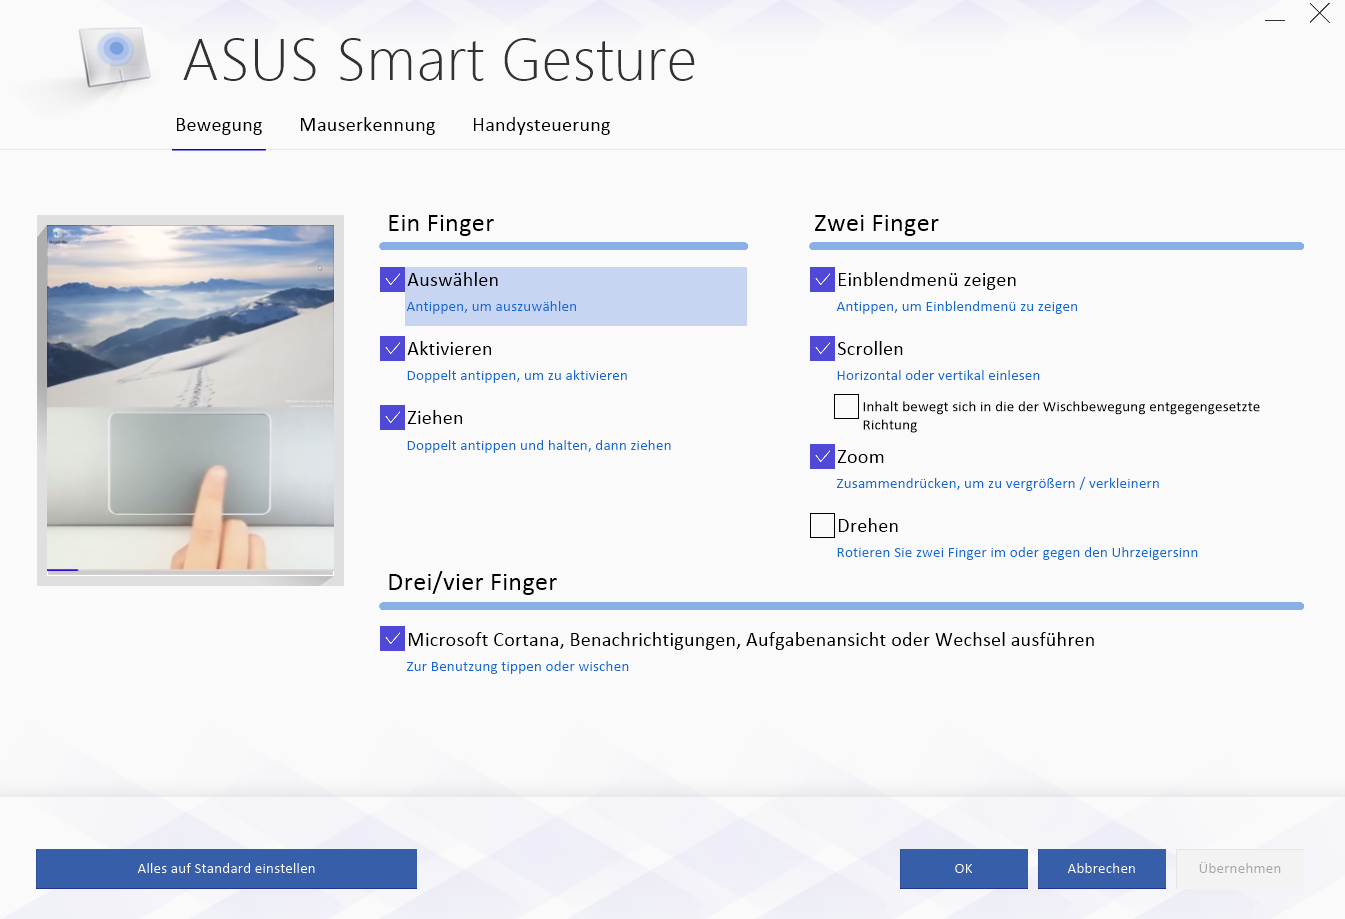The height and width of the screenshot is (919, 1345).
Task: Enable the Drehen checkbox
Action: click(x=822, y=525)
